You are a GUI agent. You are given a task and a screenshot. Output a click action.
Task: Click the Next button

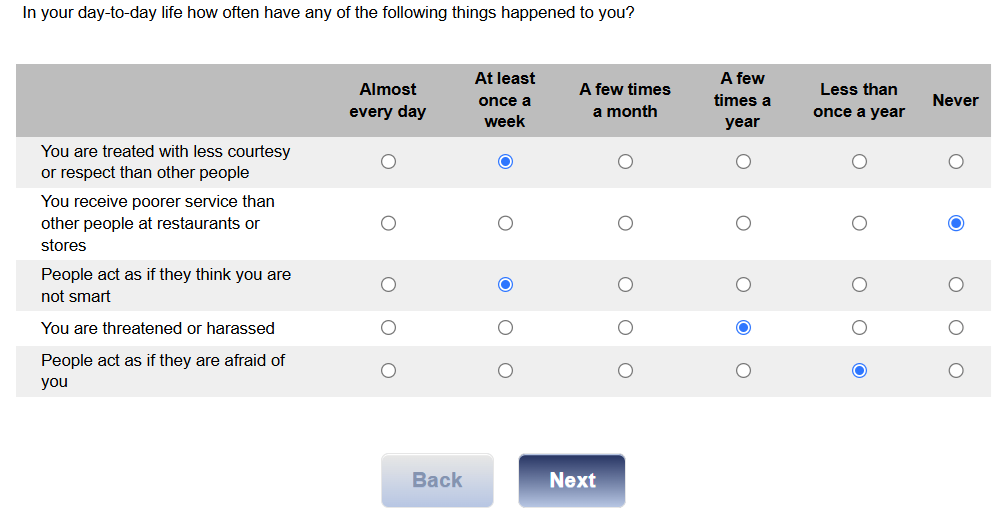pos(572,480)
